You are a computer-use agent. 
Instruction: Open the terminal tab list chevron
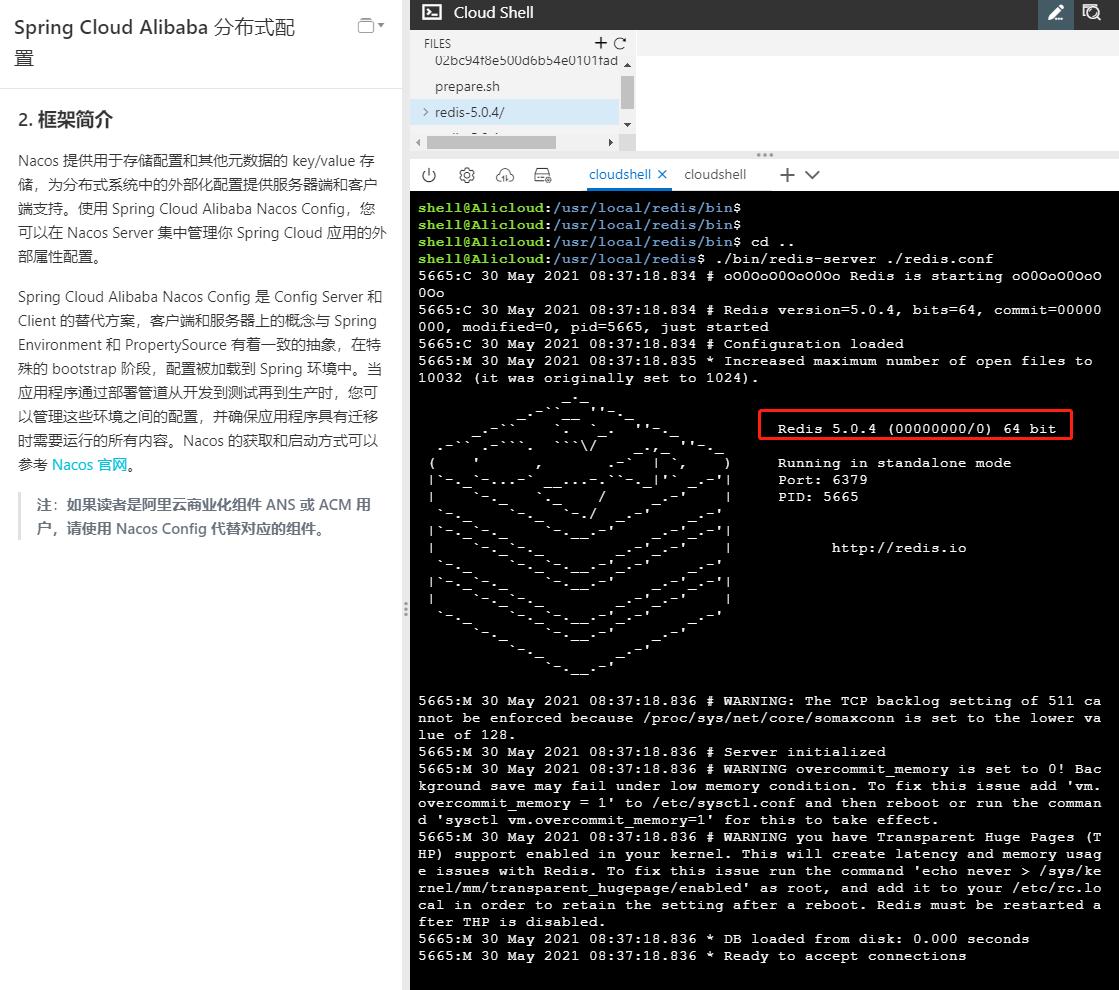tap(813, 175)
